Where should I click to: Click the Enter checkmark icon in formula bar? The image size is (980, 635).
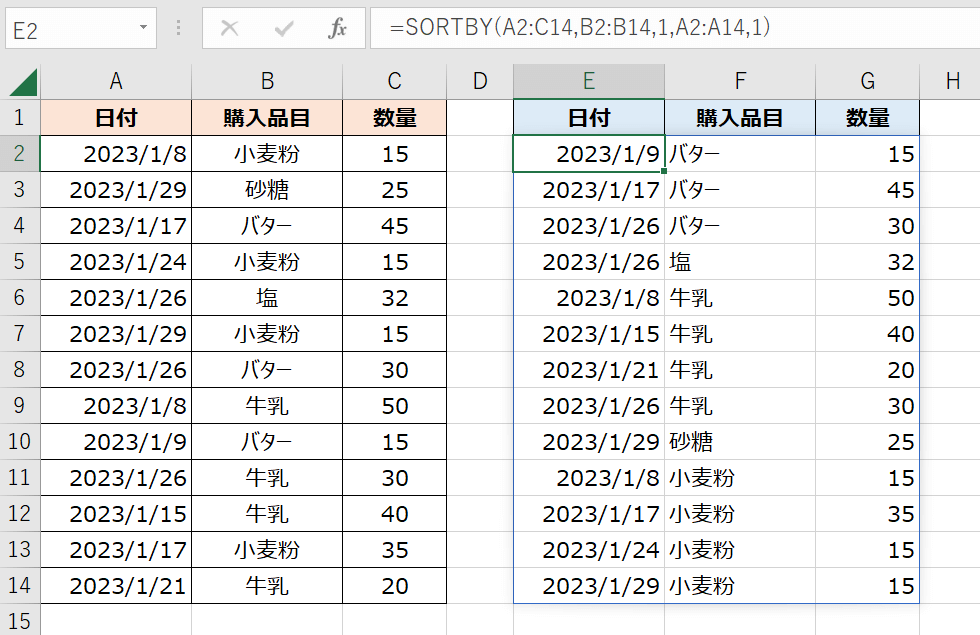[x=284, y=28]
